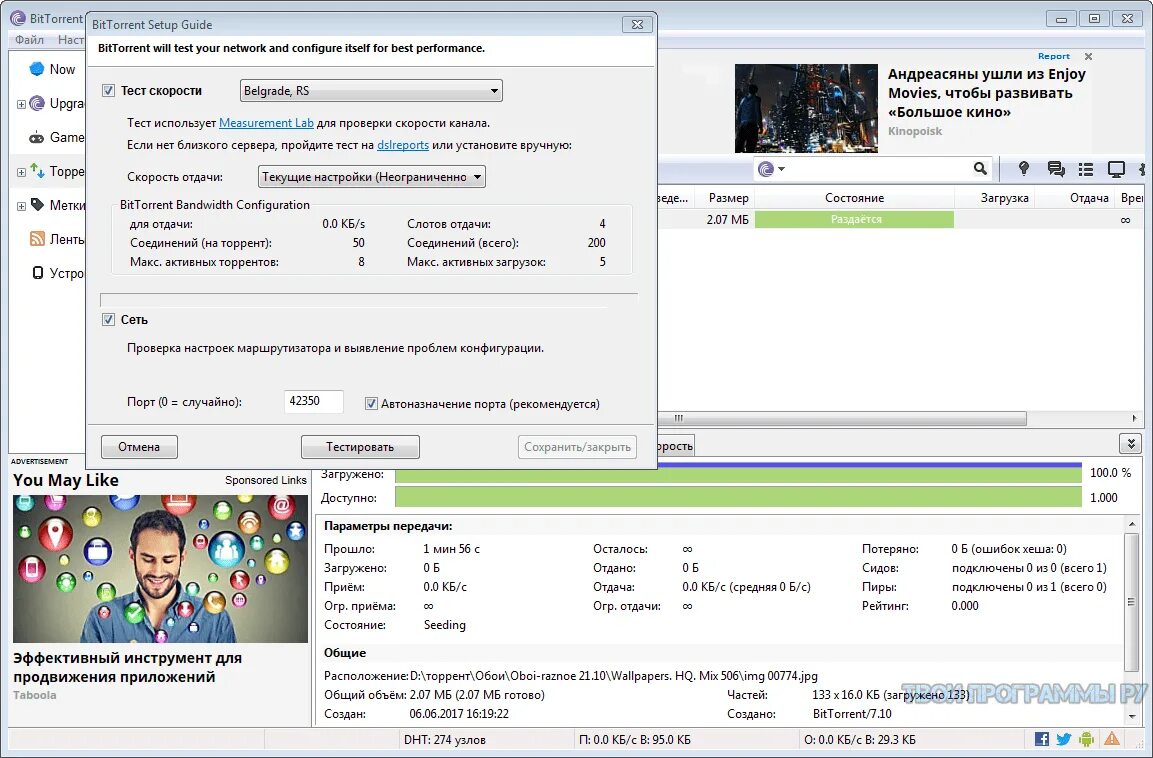Click the 1 мин 56 с elapsed value
Screen dimensions: 1153x758
click(451, 549)
